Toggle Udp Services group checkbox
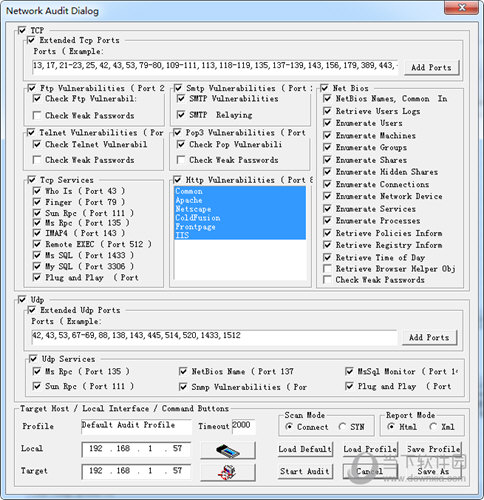484x500 pixels. [x=33, y=359]
